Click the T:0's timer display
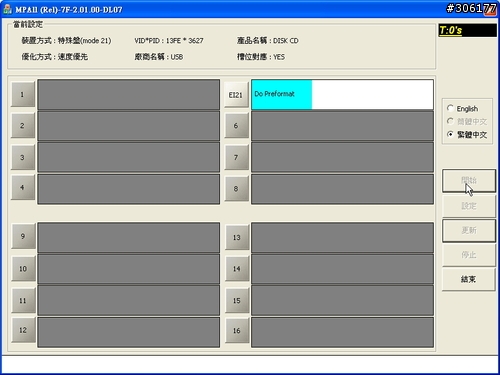500x375 pixels. [468, 30]
